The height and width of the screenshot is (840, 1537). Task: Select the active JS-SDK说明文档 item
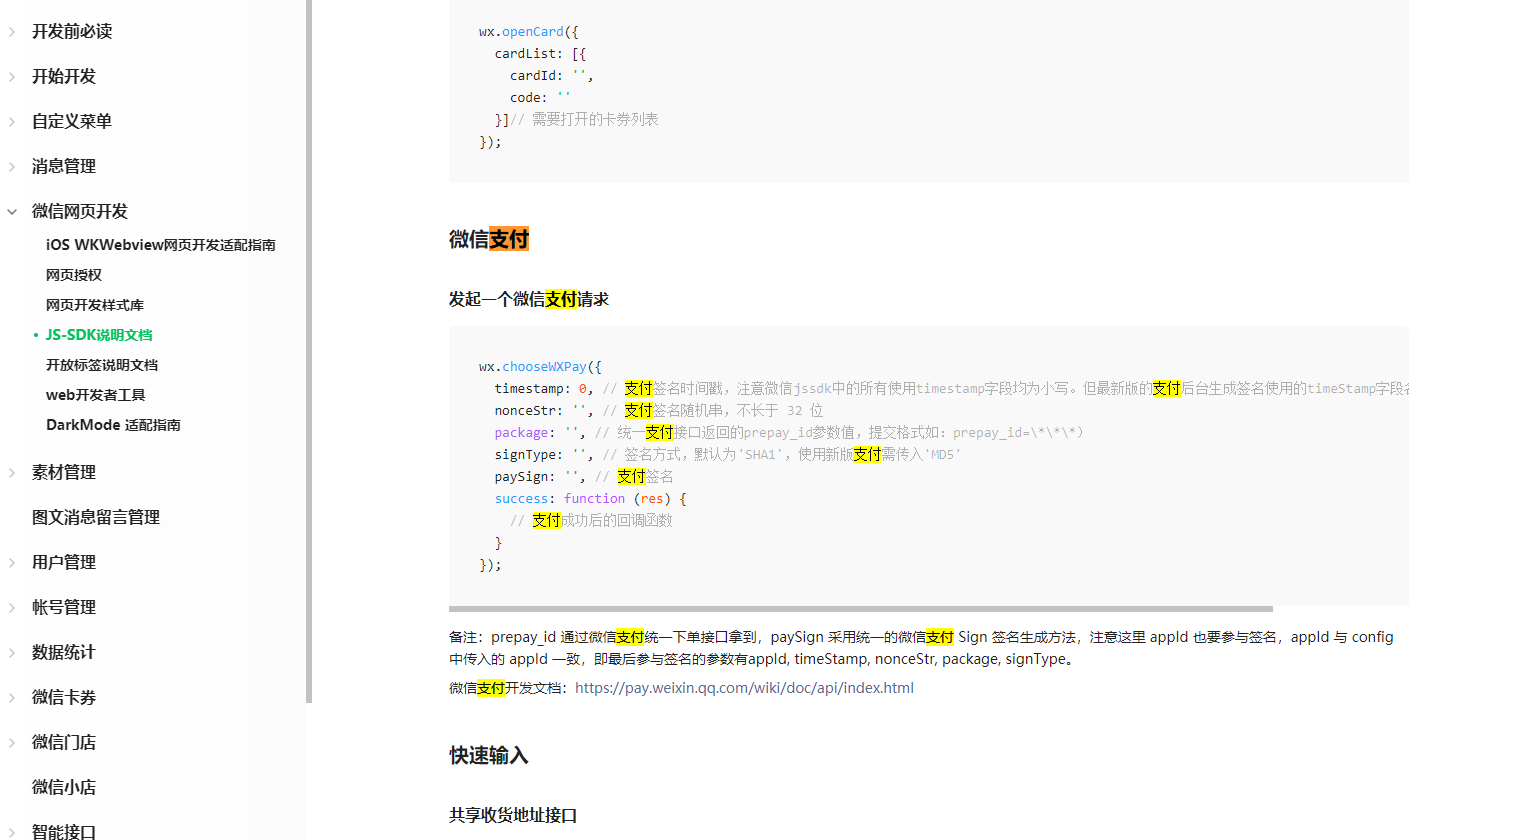(99, 335)
